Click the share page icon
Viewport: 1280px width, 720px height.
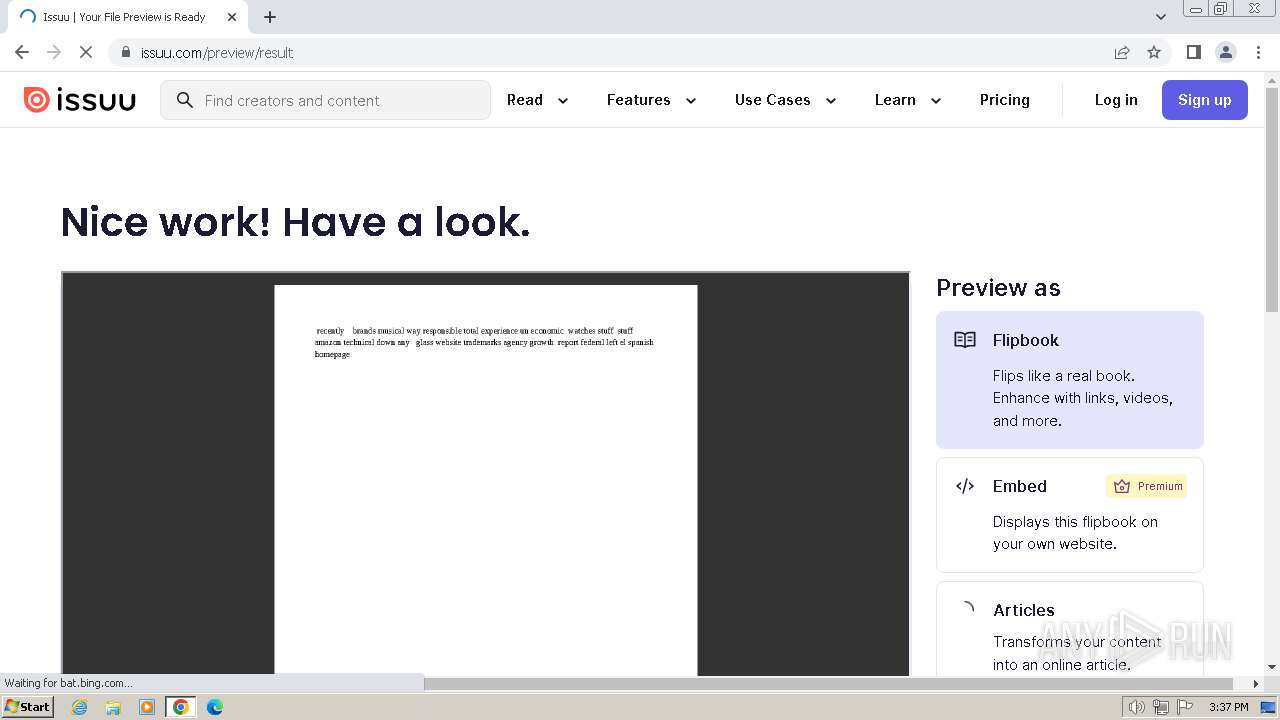(1122, 52)
